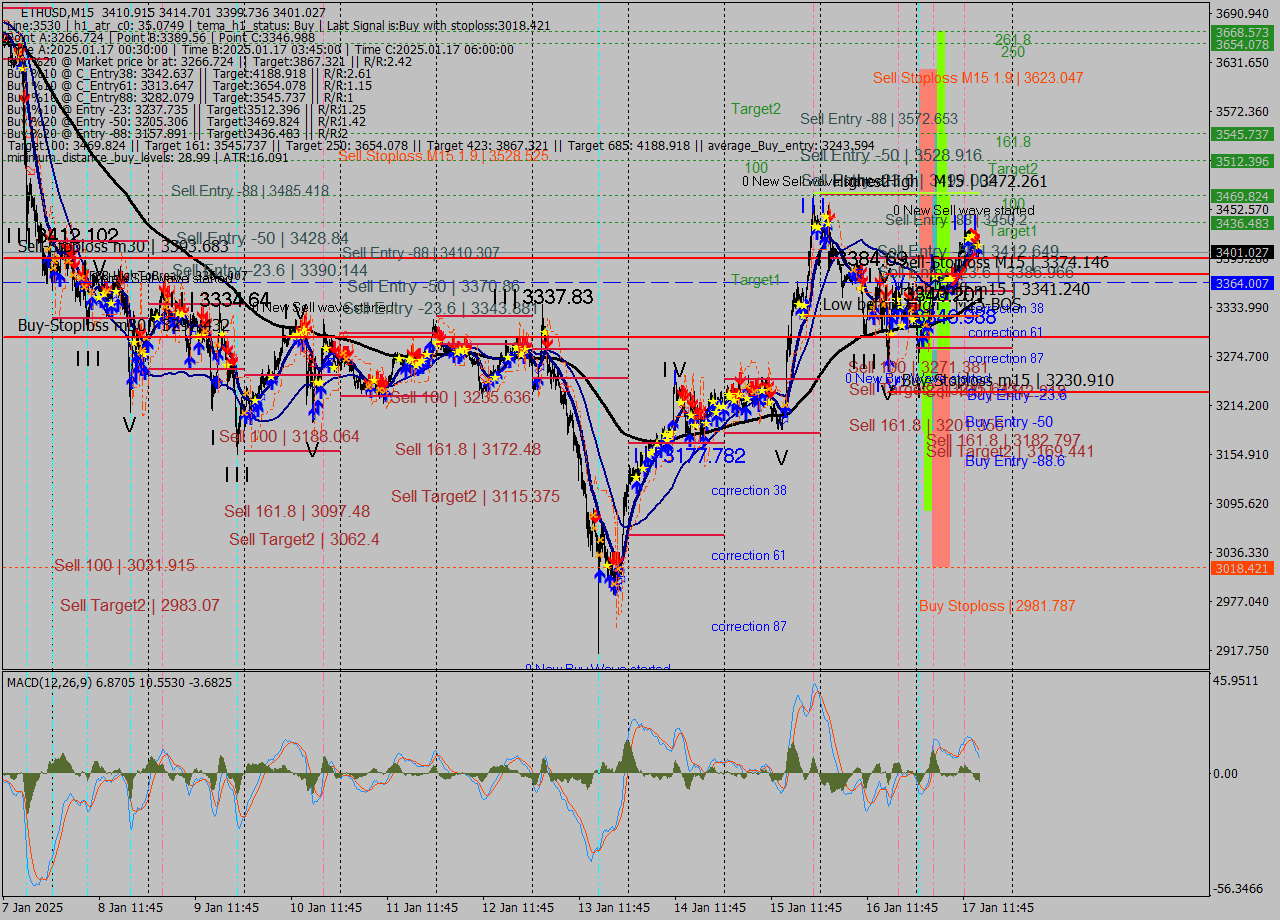Click the 3690.940 price axis label
This screenshot has height=920, width=1280.
(x=1242, y=13)
